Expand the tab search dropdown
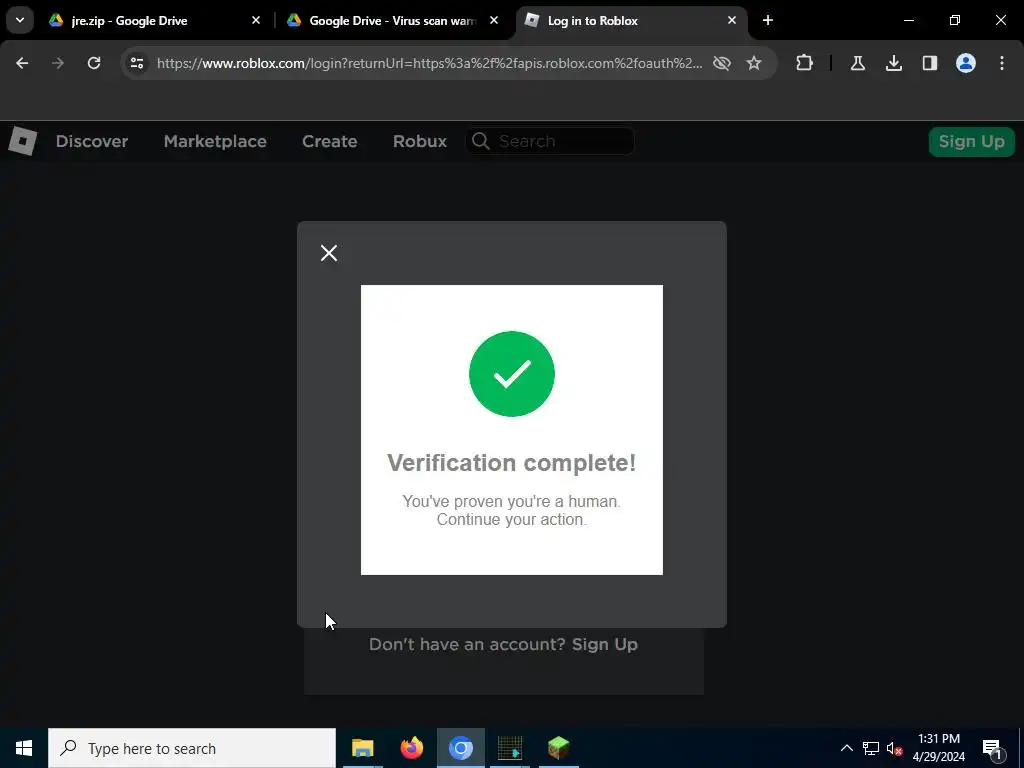Image resolution: width=1024 pixels, height=768 pixels. pyautogui.click(x=20, y=20)
